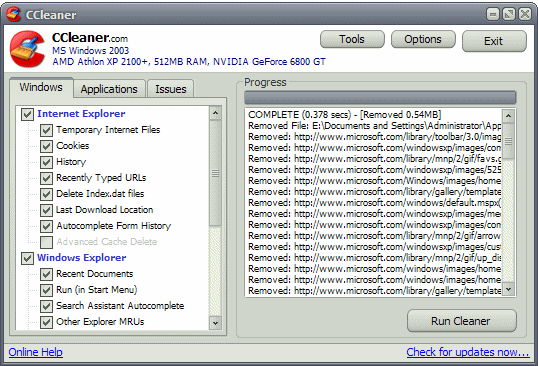
Task: Select the log line ending images/525
Action: click(x=374, y=170)
